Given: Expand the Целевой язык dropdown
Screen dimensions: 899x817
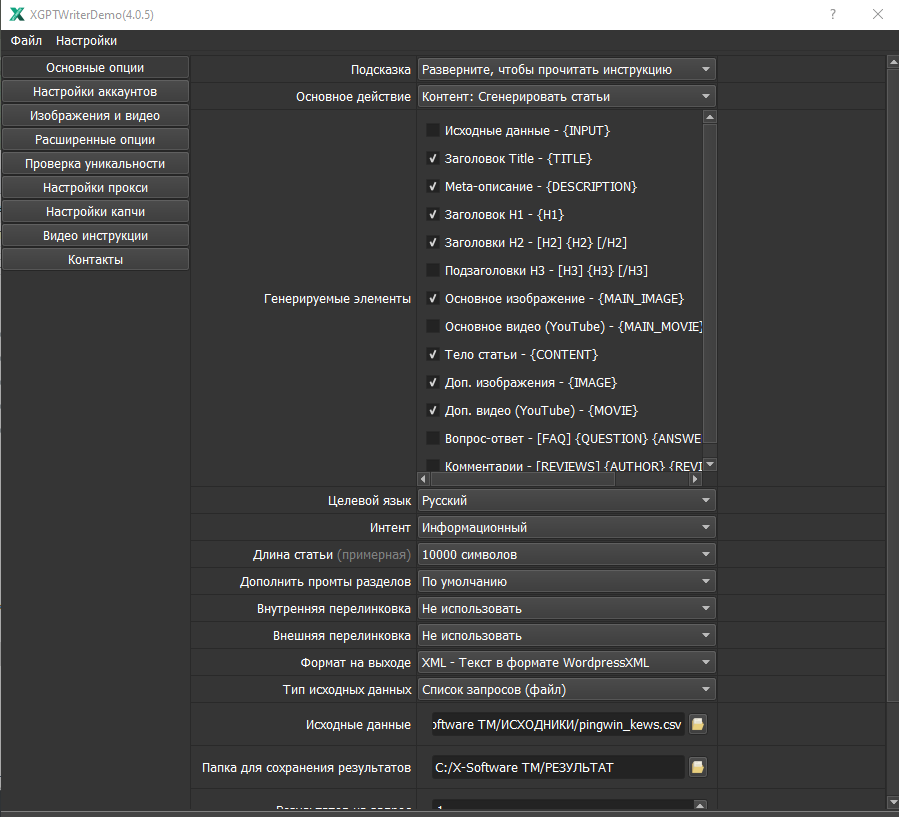Looking at the screenshot, I should (x=566, y=501).
